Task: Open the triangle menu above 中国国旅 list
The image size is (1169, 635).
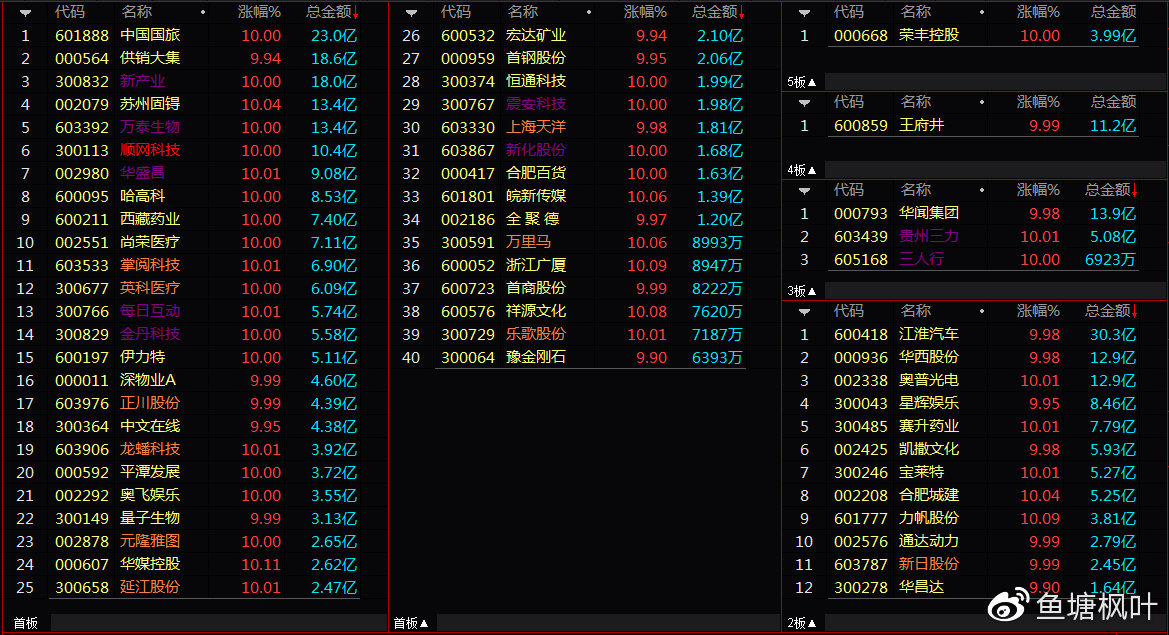Action: tap(25, 13)
